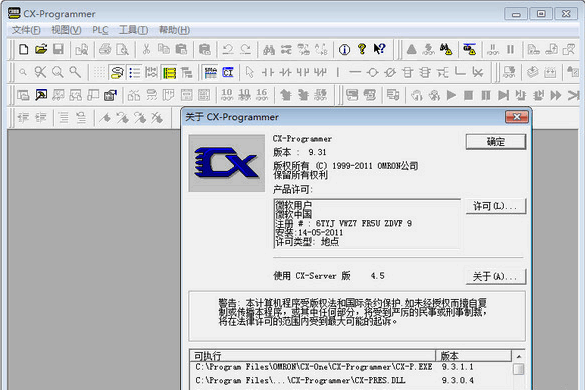Click the fast-forward double arrow icon
The height and width of the screenshot is (390, 585).
[x=556, y=96]
